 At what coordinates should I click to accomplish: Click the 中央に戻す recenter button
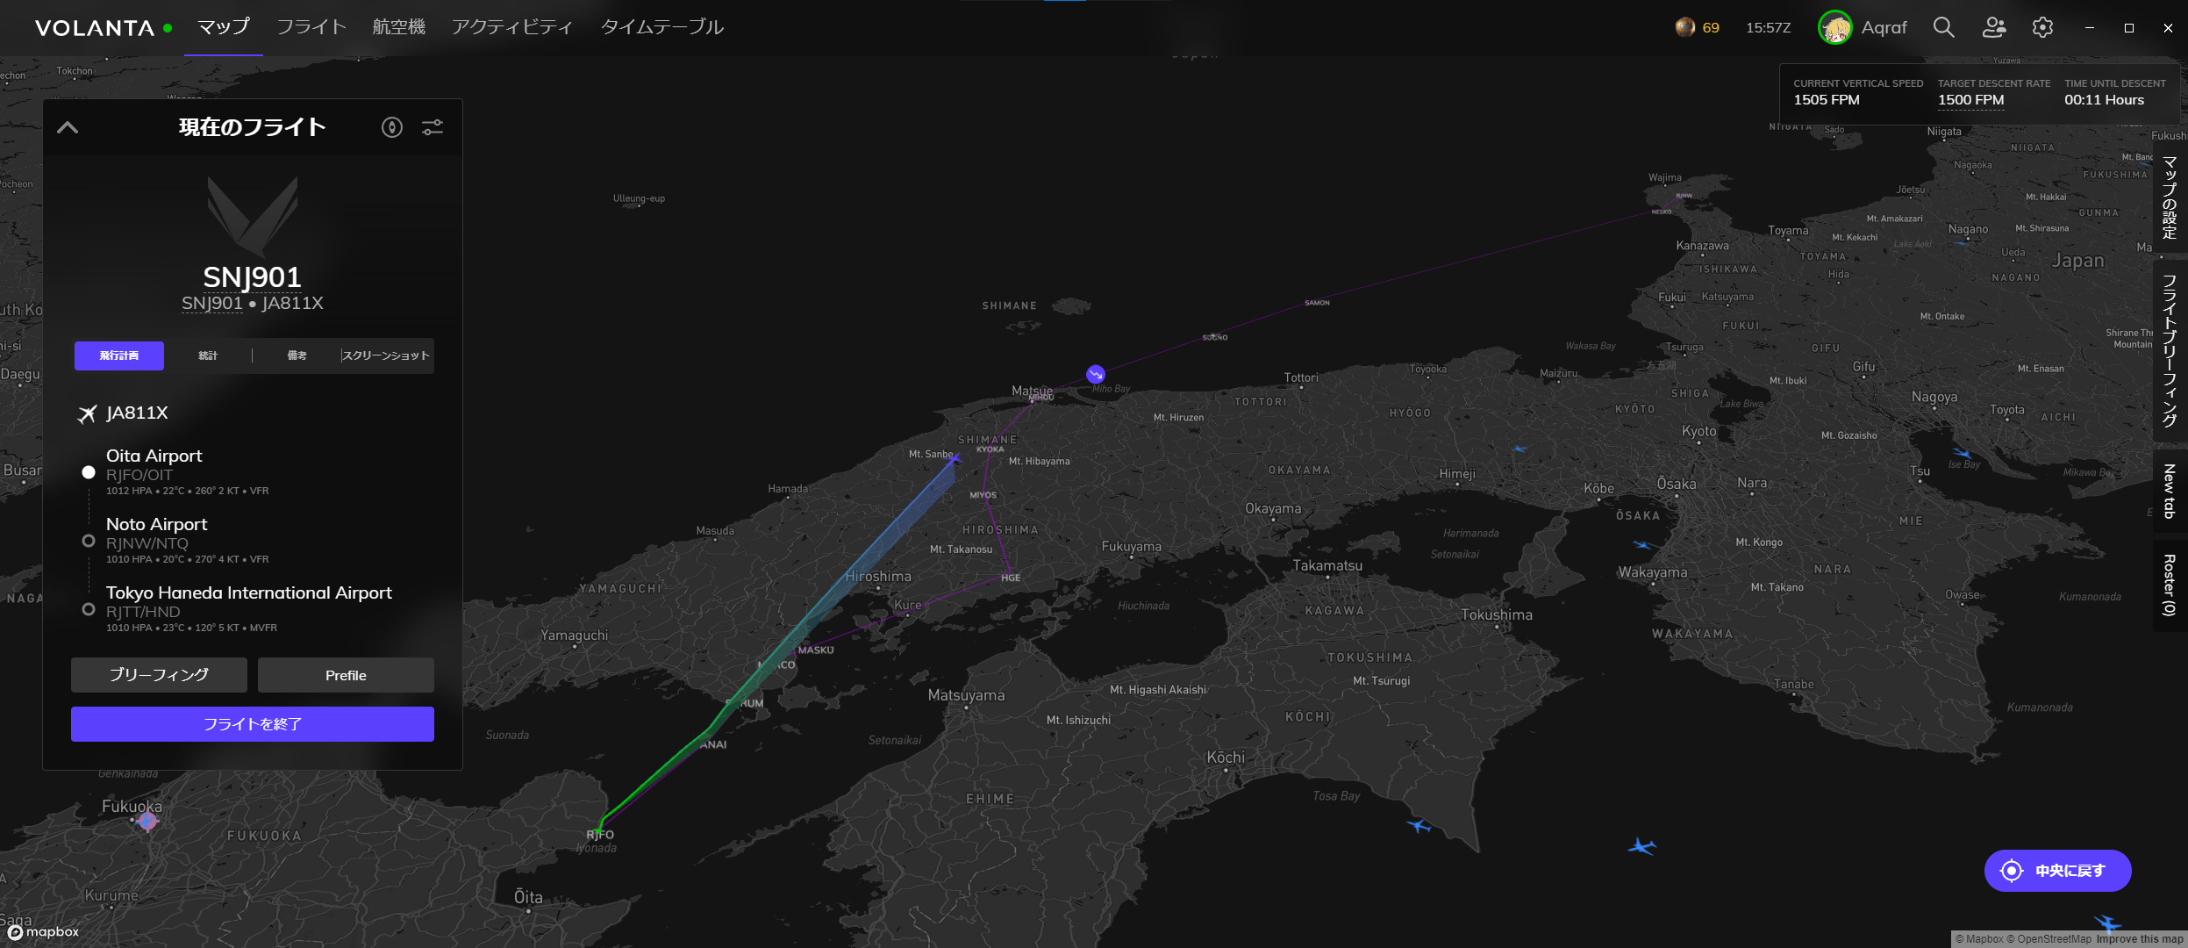click(x=2057, y=871)
